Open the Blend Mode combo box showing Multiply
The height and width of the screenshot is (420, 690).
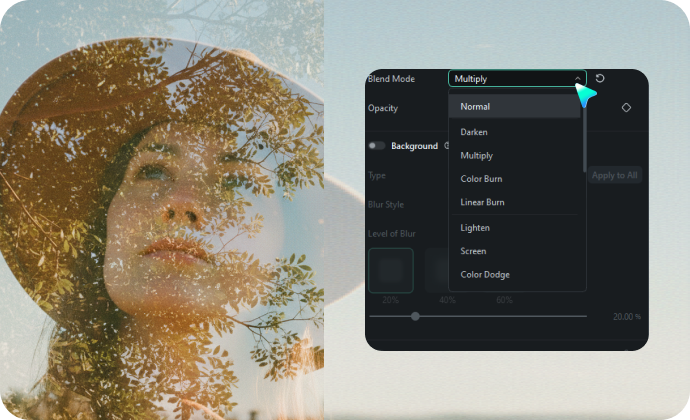click(517, 79)
